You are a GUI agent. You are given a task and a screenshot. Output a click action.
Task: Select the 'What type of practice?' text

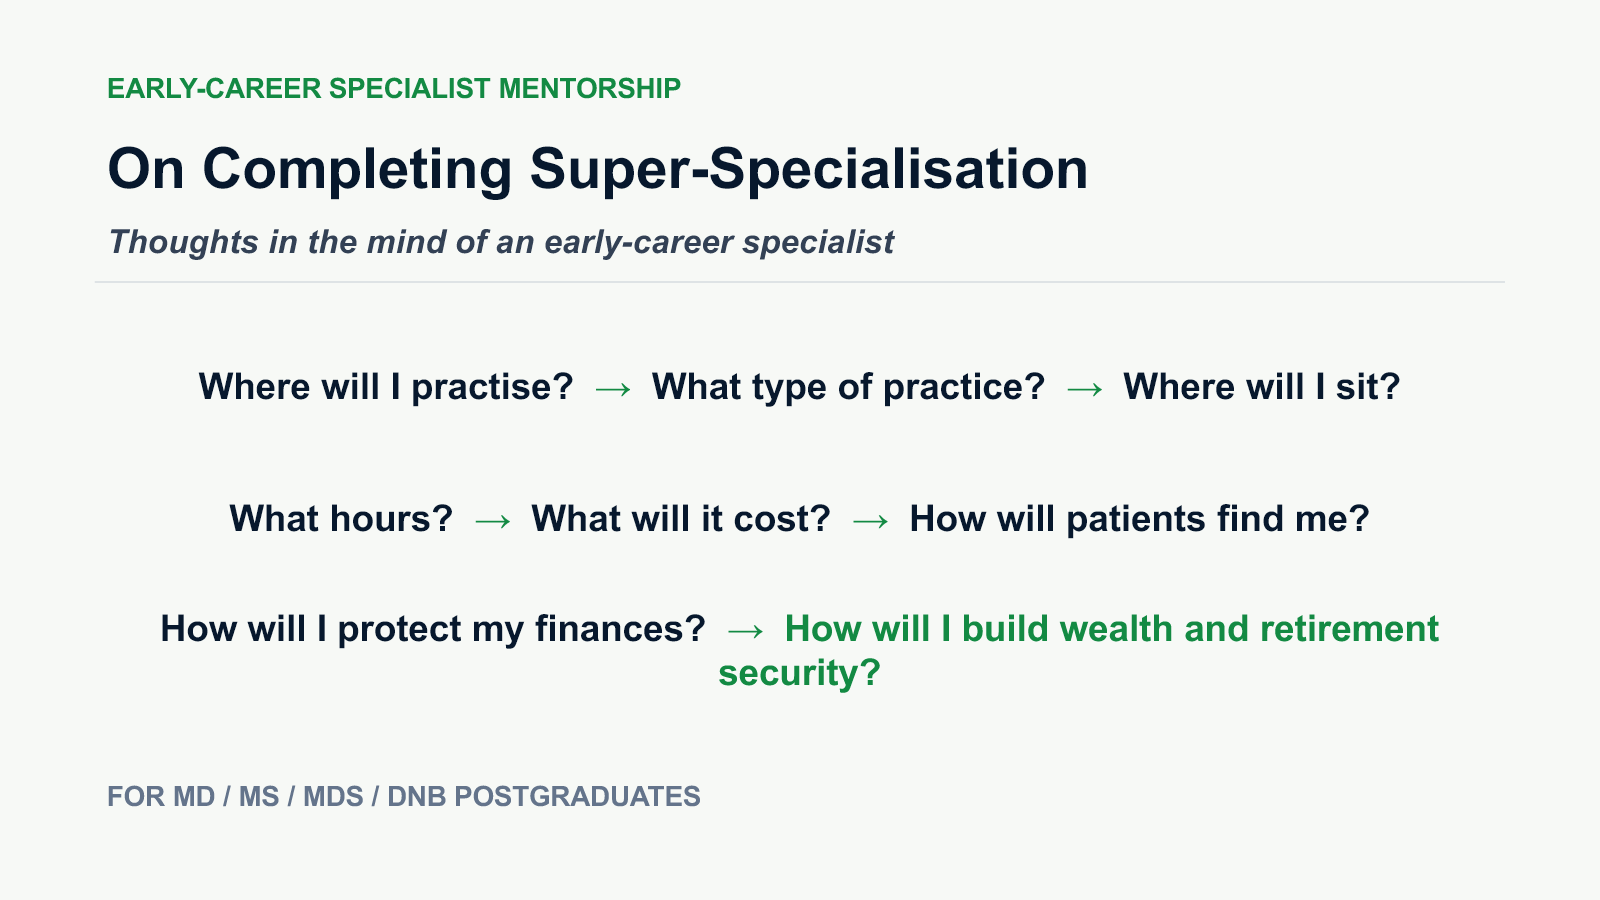coord(848,387)
